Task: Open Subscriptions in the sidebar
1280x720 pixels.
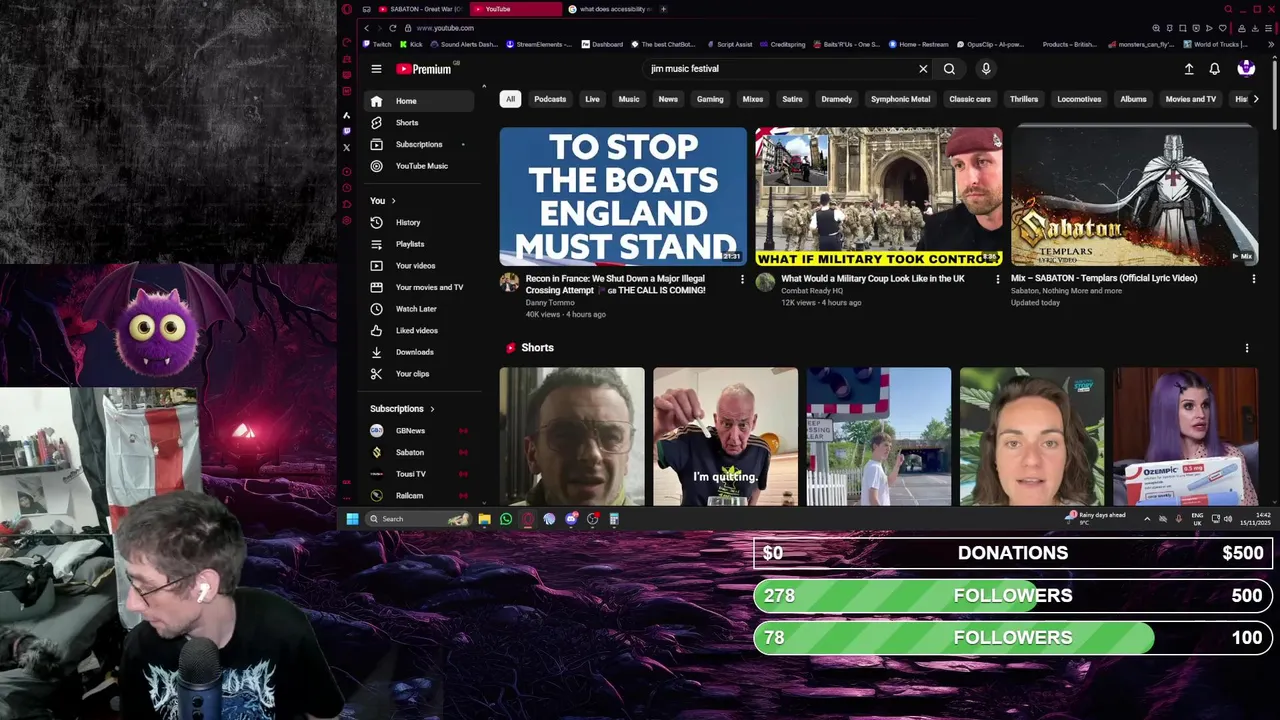Action: 418,144
